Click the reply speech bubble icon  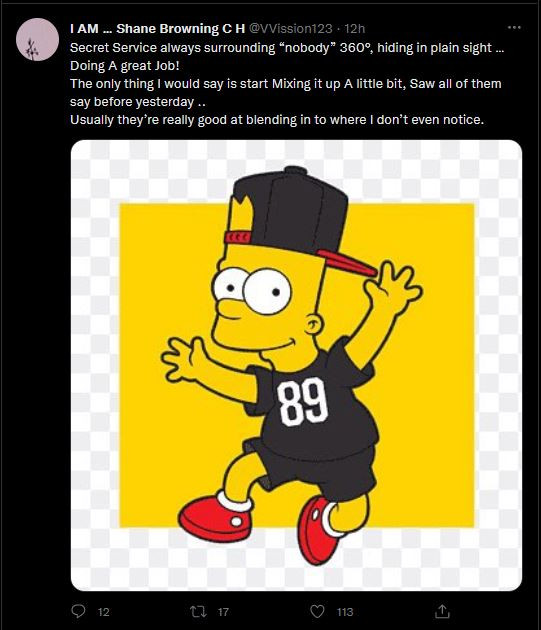pyautogui.click(x=78, y=611)
